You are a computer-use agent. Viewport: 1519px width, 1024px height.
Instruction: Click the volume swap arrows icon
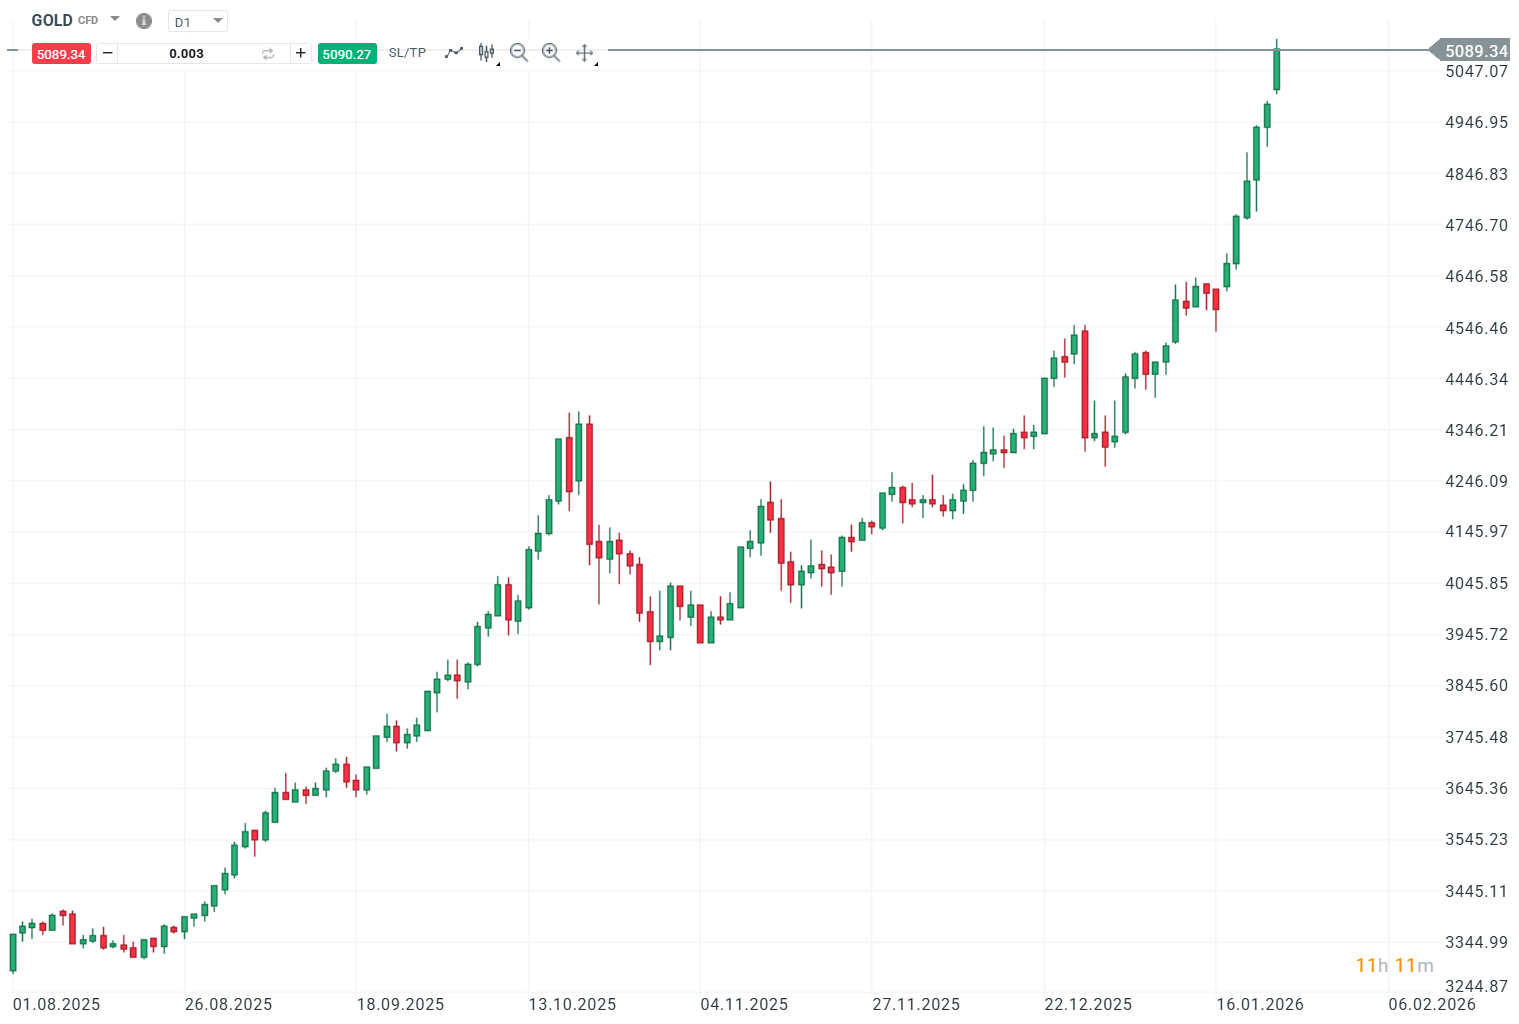(x=268, y=54)
